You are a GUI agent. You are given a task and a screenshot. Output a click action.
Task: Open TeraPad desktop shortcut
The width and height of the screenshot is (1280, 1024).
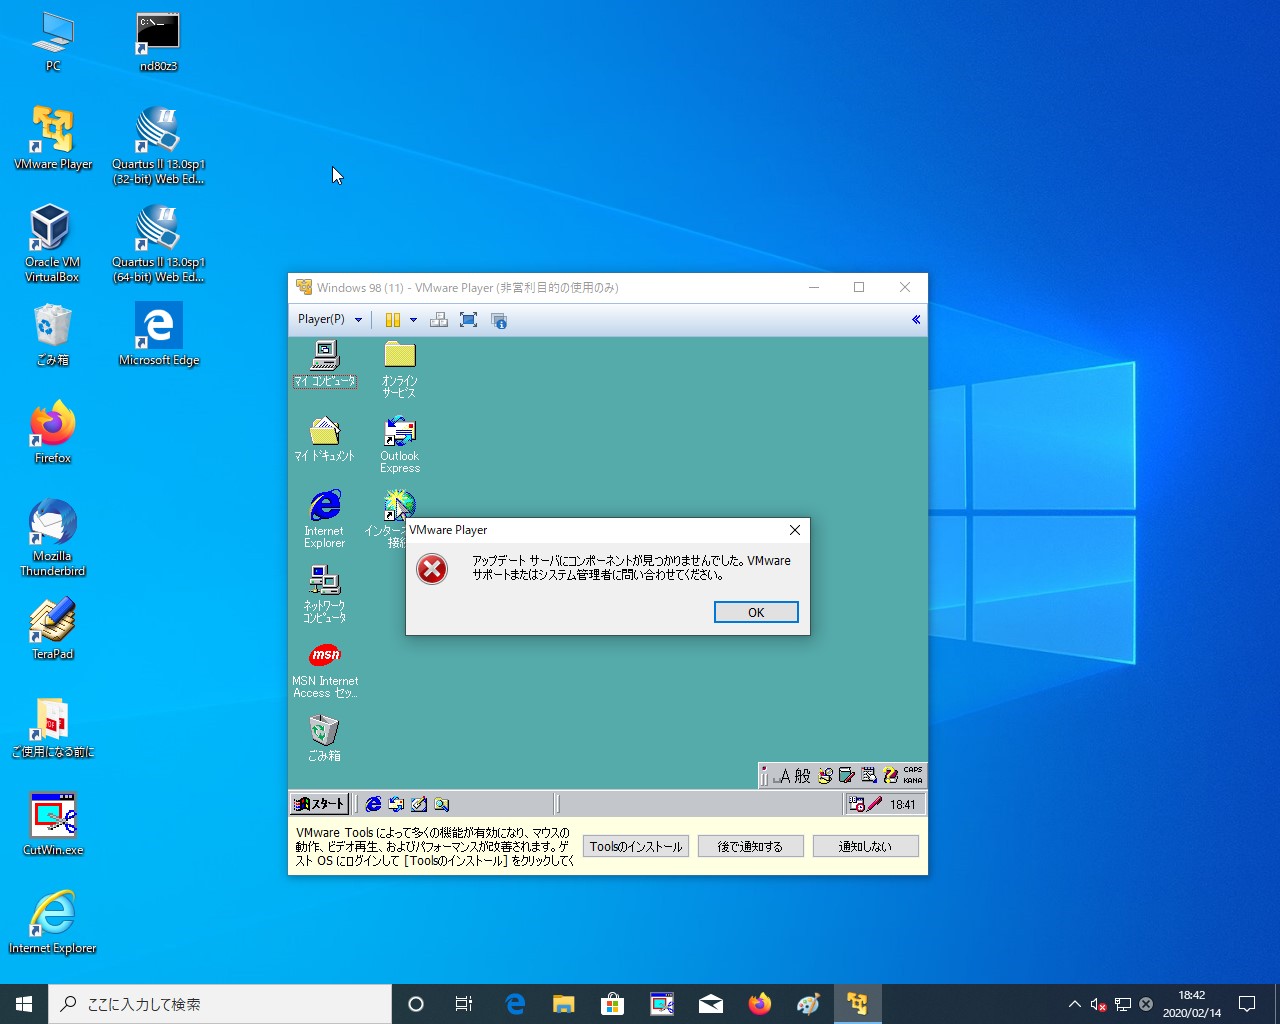click(53, 628)
